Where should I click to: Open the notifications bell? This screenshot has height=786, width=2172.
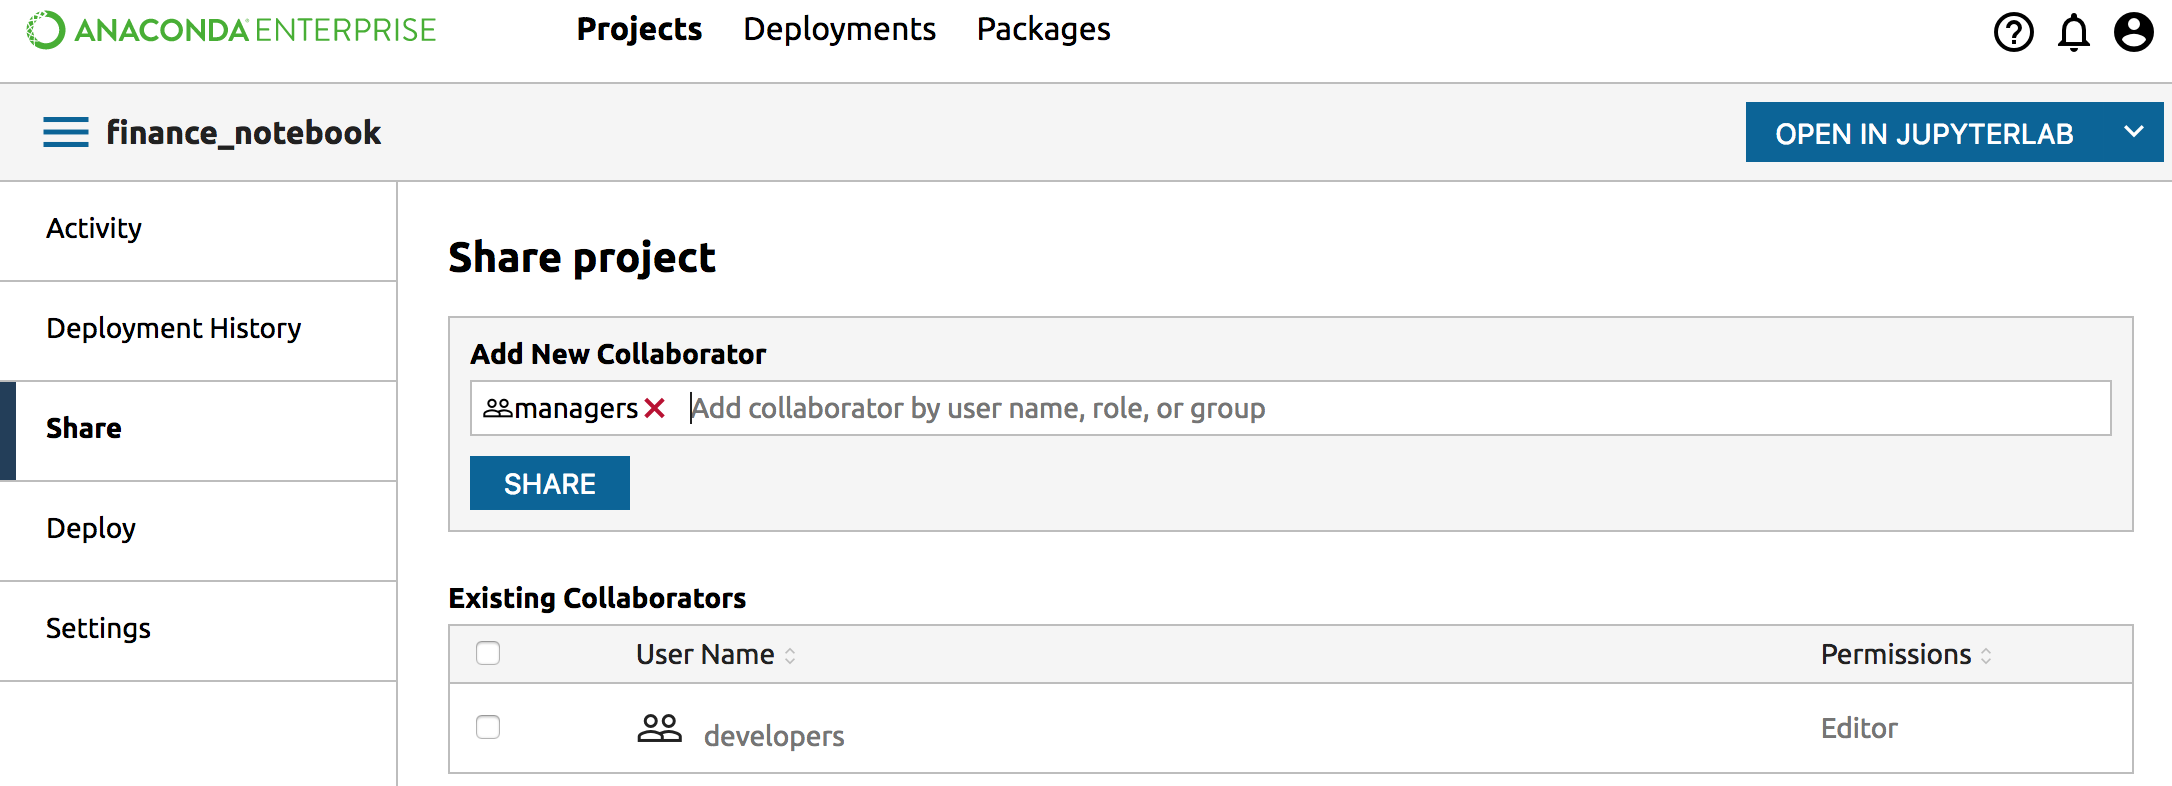[2073, 32]
